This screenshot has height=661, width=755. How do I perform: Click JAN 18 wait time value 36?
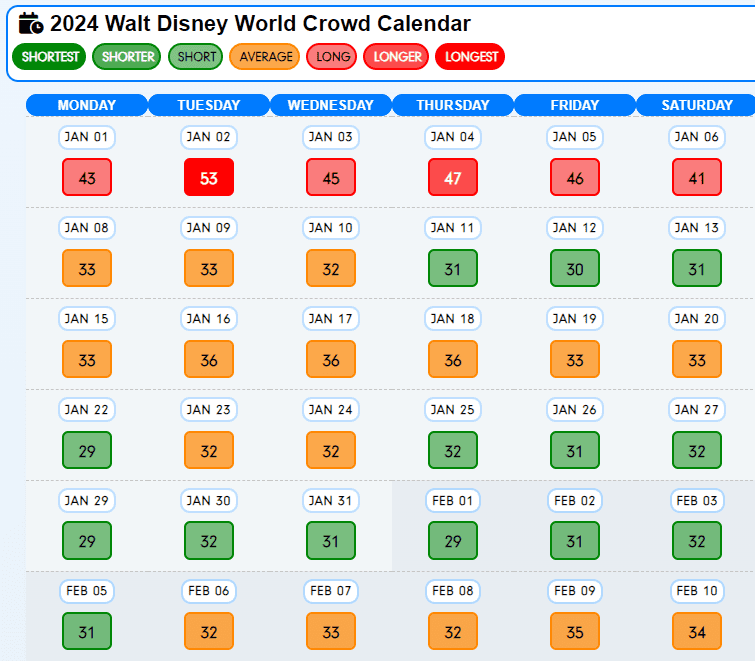pyautogui.click(x=453, y=359)
